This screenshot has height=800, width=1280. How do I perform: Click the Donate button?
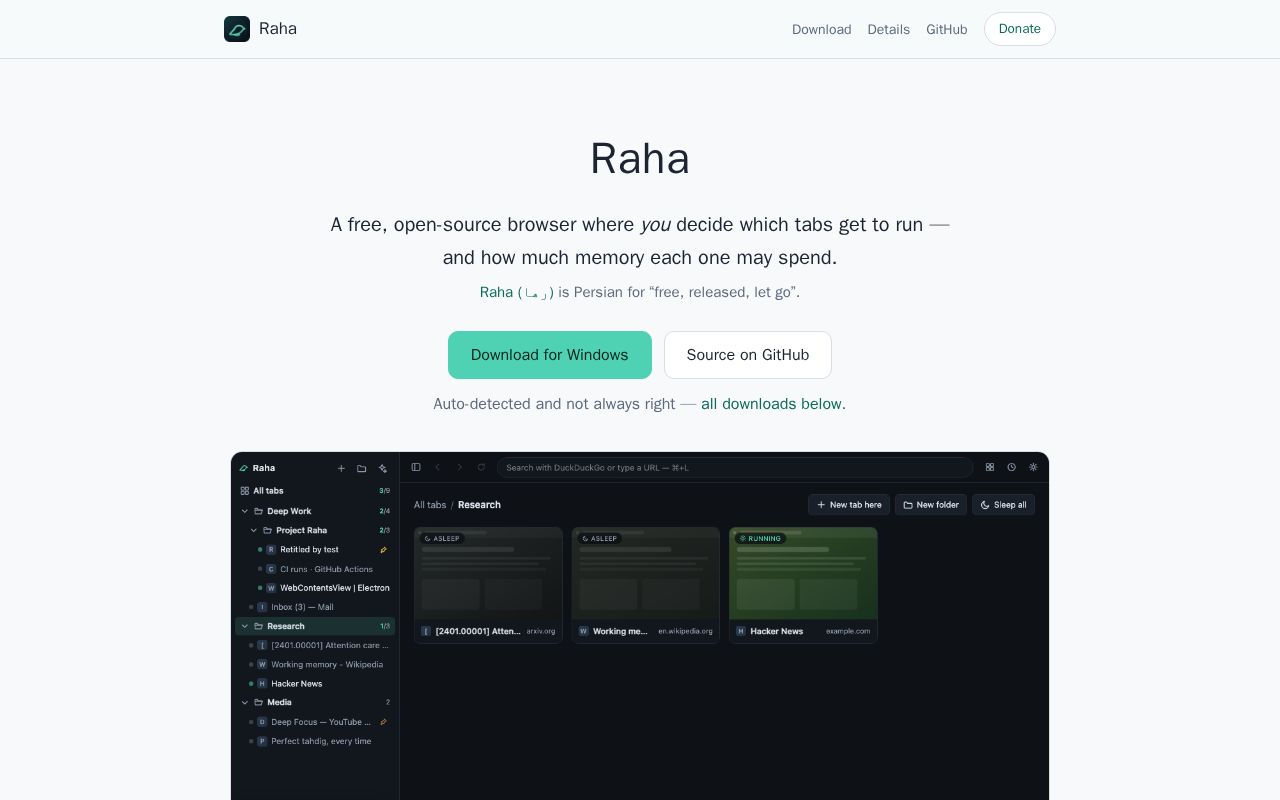pyautogui.click(x=1020, y=29)
